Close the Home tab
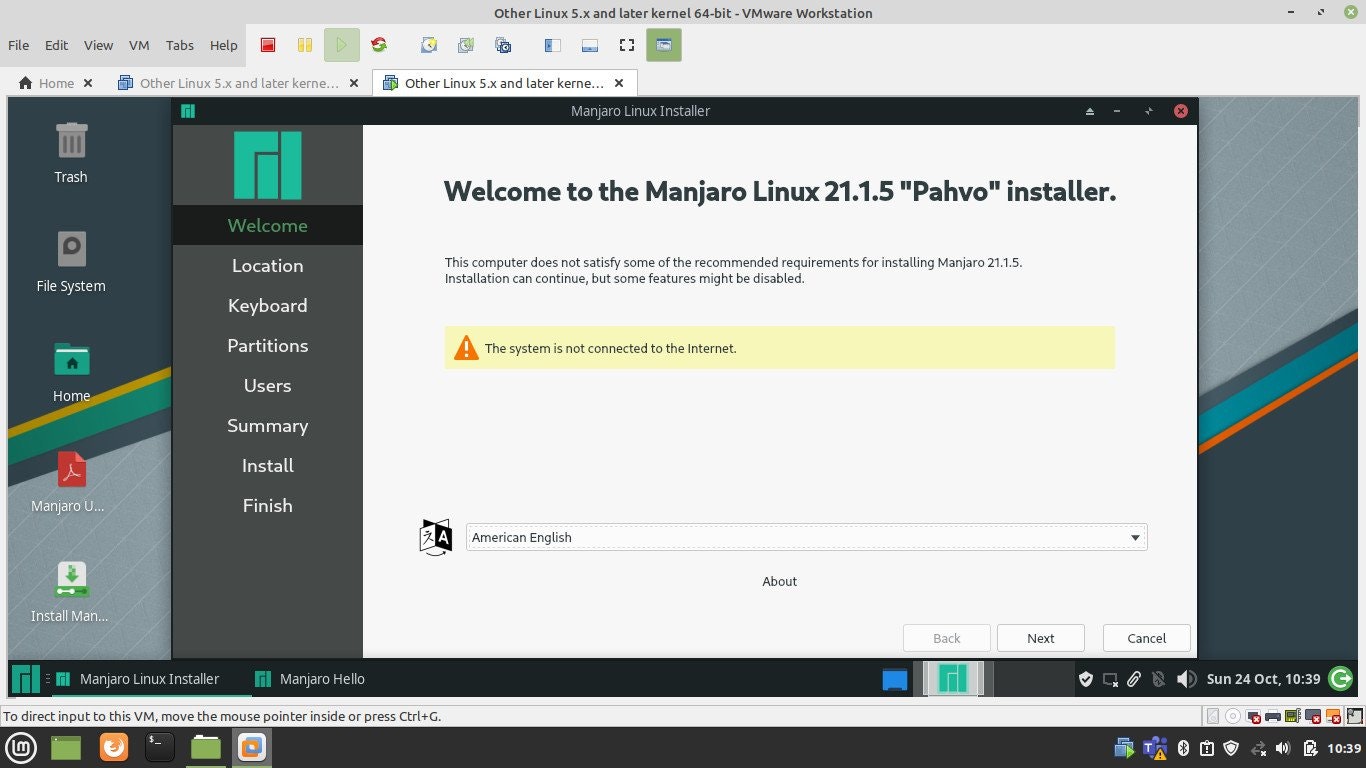 pyautogui.click(x=88, y=83)
